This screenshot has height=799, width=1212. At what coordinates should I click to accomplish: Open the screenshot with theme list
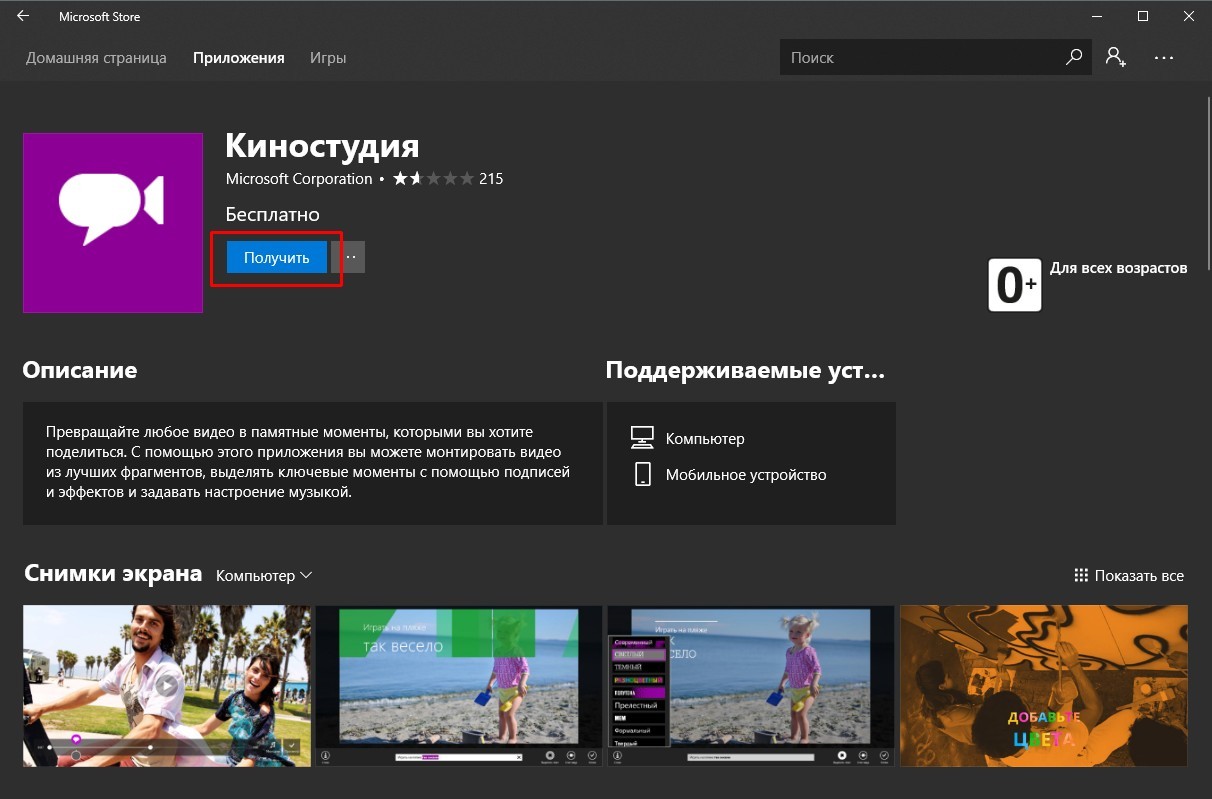pos(751,686)
